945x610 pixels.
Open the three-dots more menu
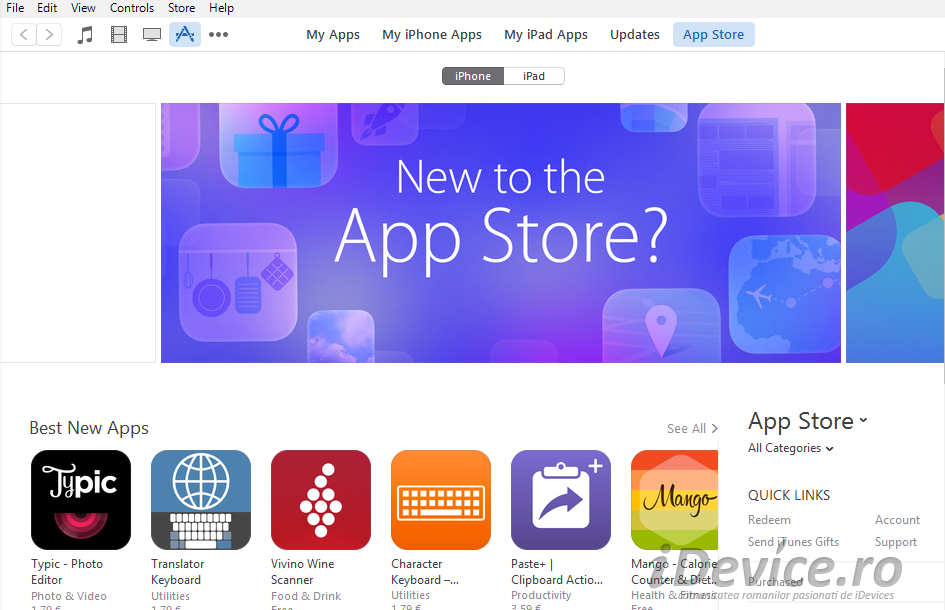coord(218,34)
